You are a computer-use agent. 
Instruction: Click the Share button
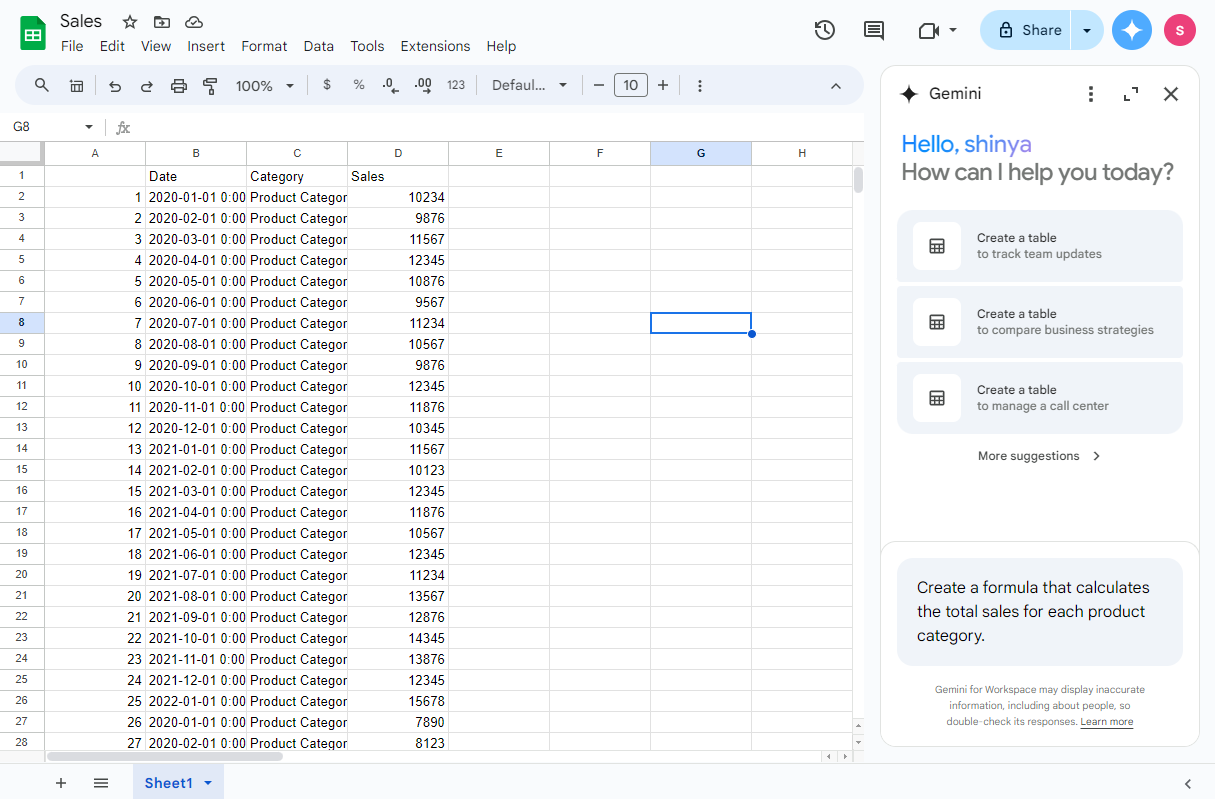(1026, 30)
